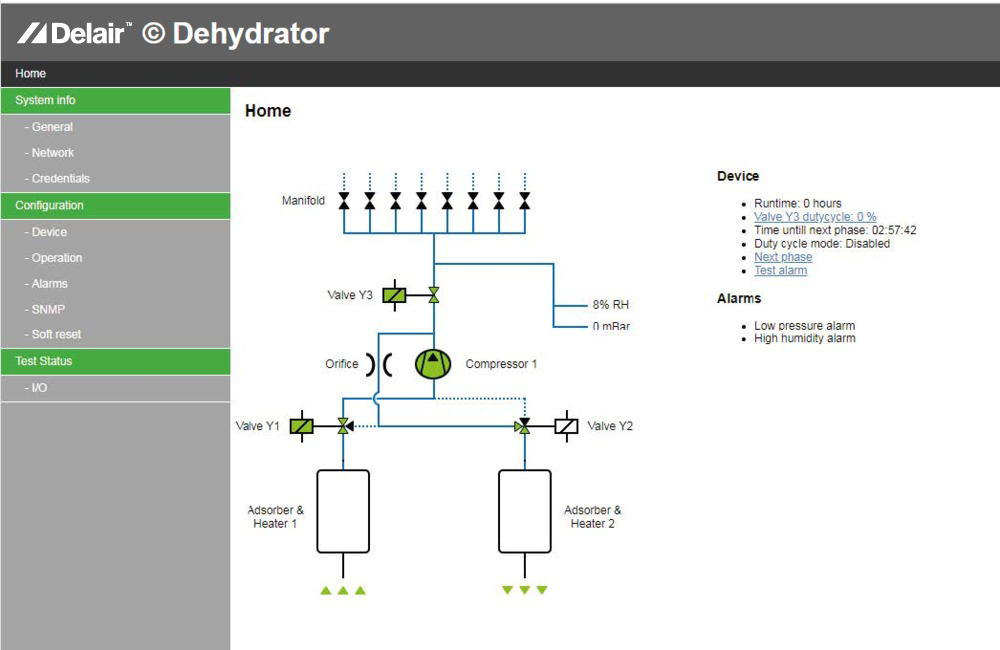Click the Duty cycle mode: Disabled entry

click(822, 244)
